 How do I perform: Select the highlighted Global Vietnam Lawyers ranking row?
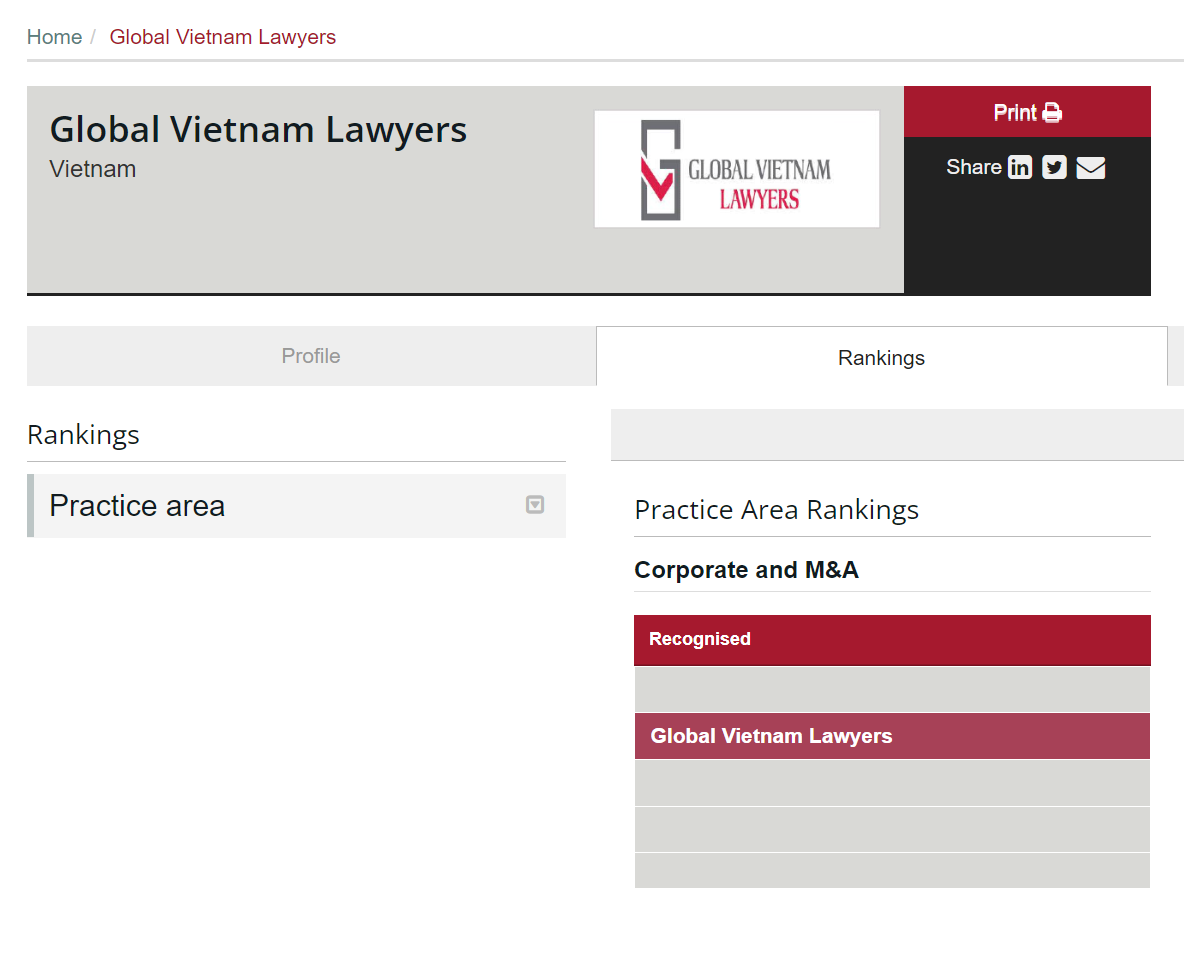tap(892, 736)
